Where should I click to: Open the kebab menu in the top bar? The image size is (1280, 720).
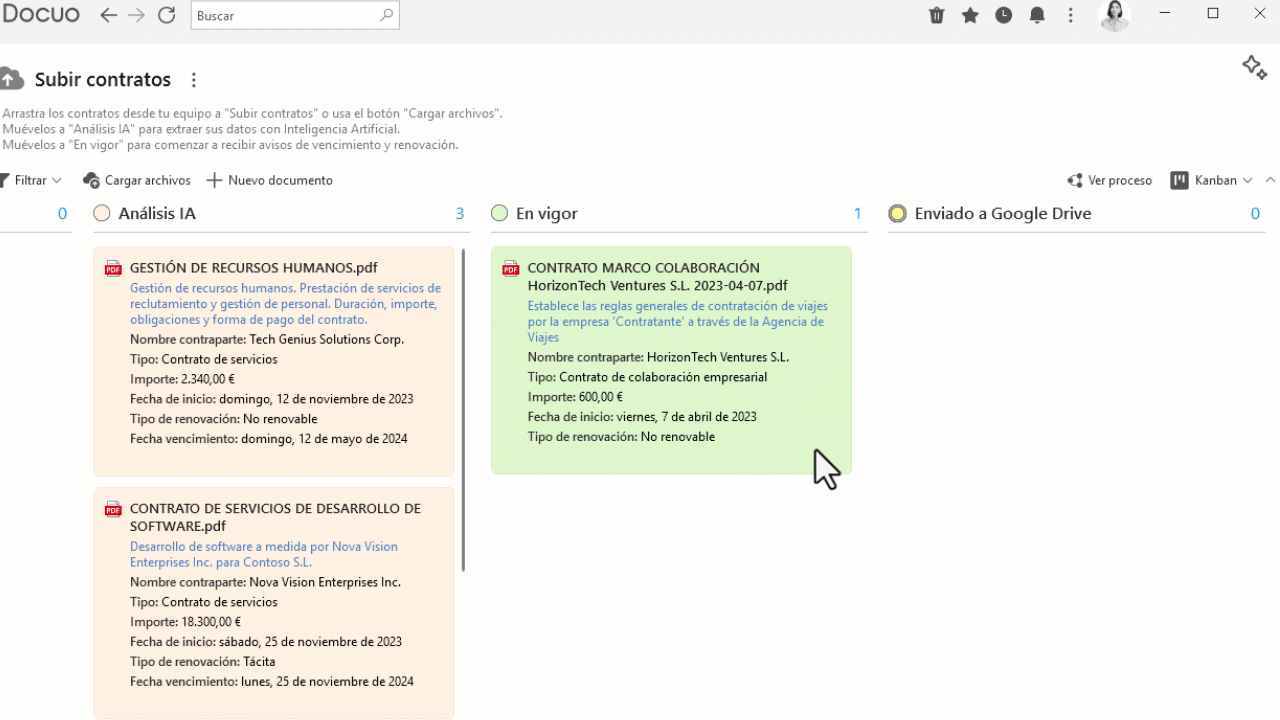(1070, 14)
